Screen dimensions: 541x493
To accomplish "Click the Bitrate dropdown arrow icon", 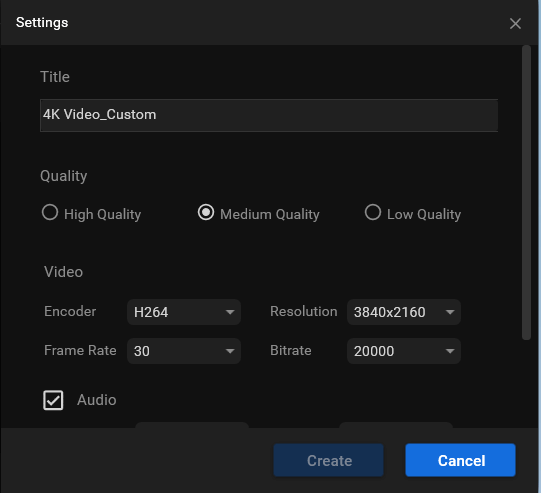I will (x=450, y=351).
